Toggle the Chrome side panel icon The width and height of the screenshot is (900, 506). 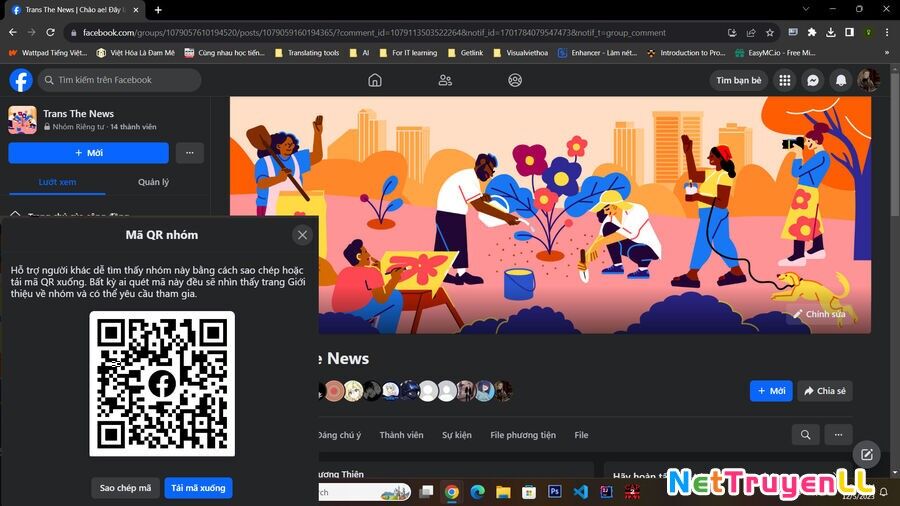[849, 33]
